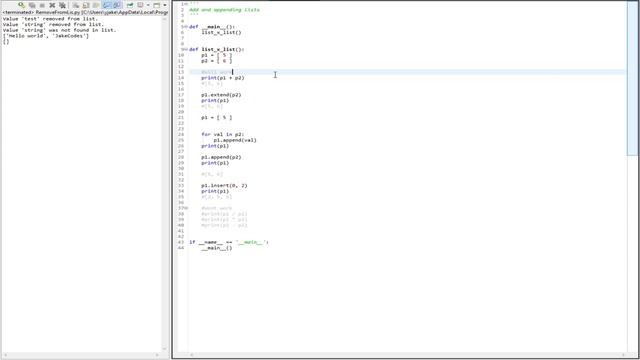The width and height of the screenshot is (640, 360).
Task: Click the code line p1.append(val)
Action: tap(235, 140)
